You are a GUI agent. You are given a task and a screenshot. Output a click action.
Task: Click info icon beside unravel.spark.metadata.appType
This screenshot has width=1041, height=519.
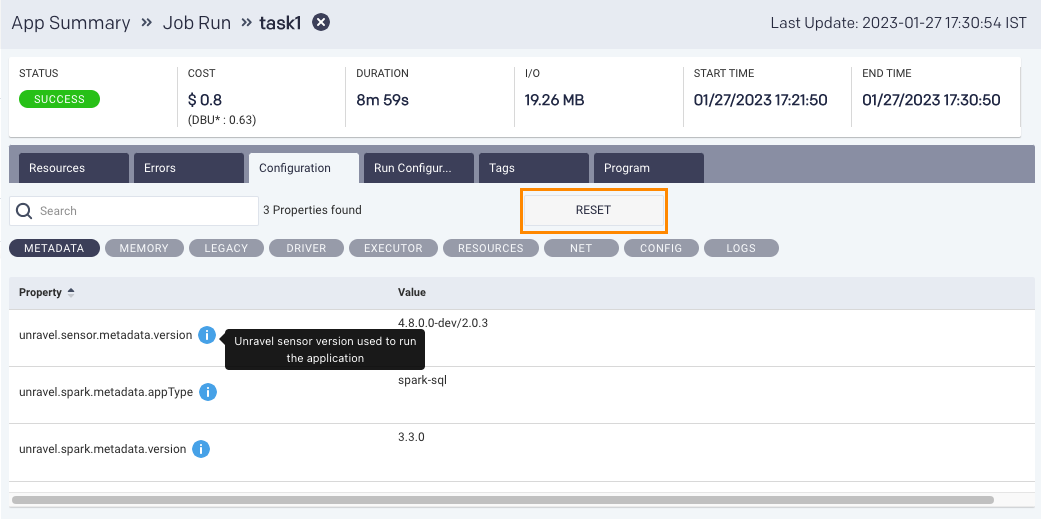(x=208, y=392)
